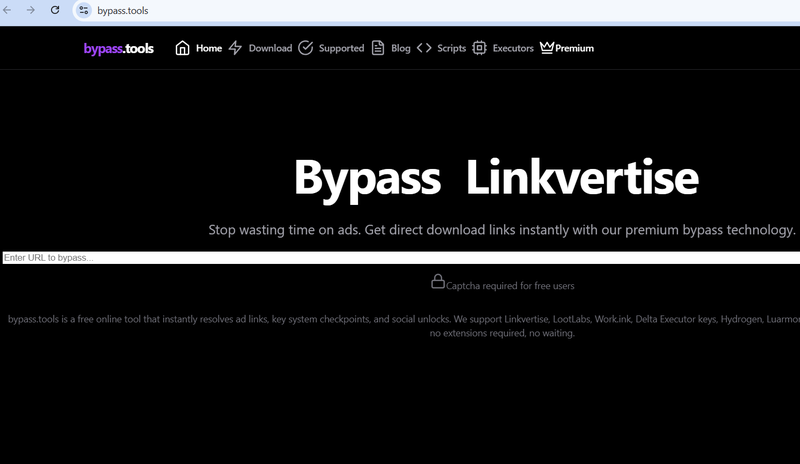
Task: Reload the page with refresh icon
Action: 55,10
